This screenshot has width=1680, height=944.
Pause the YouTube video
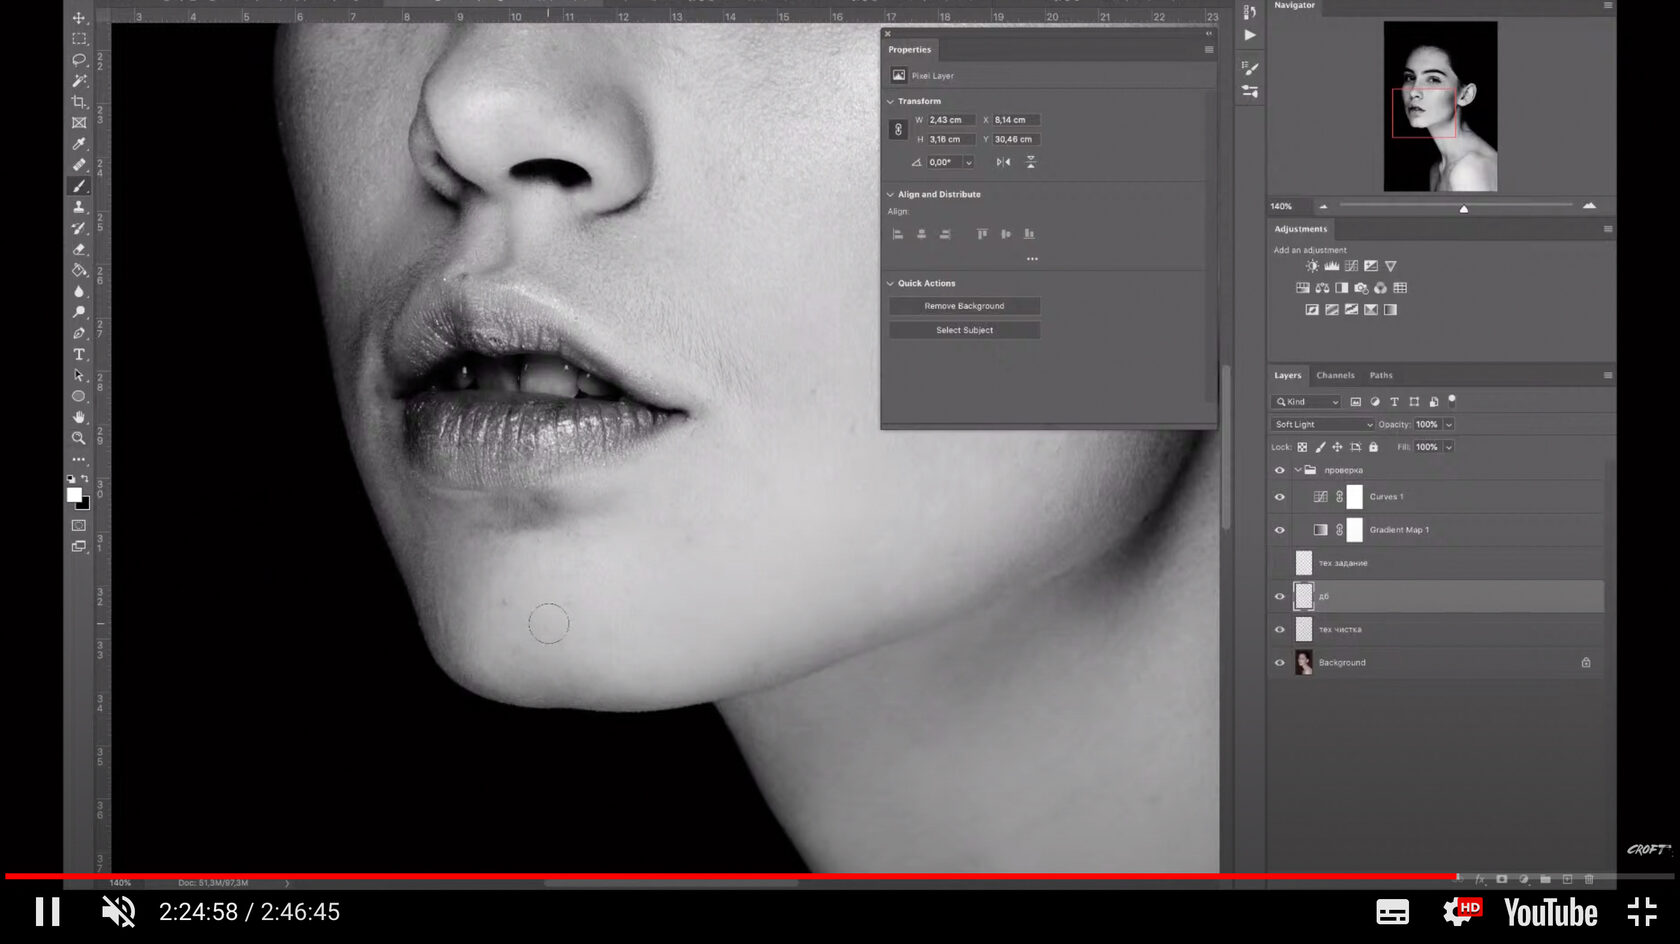pos(47,912)
